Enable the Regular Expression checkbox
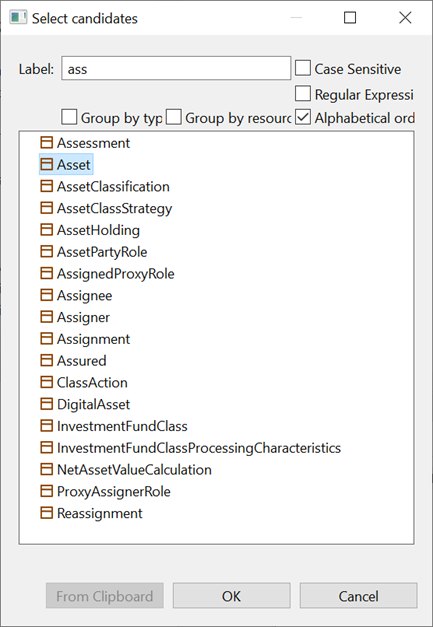Viewport: 433px width, 627px height. (303, 94)
